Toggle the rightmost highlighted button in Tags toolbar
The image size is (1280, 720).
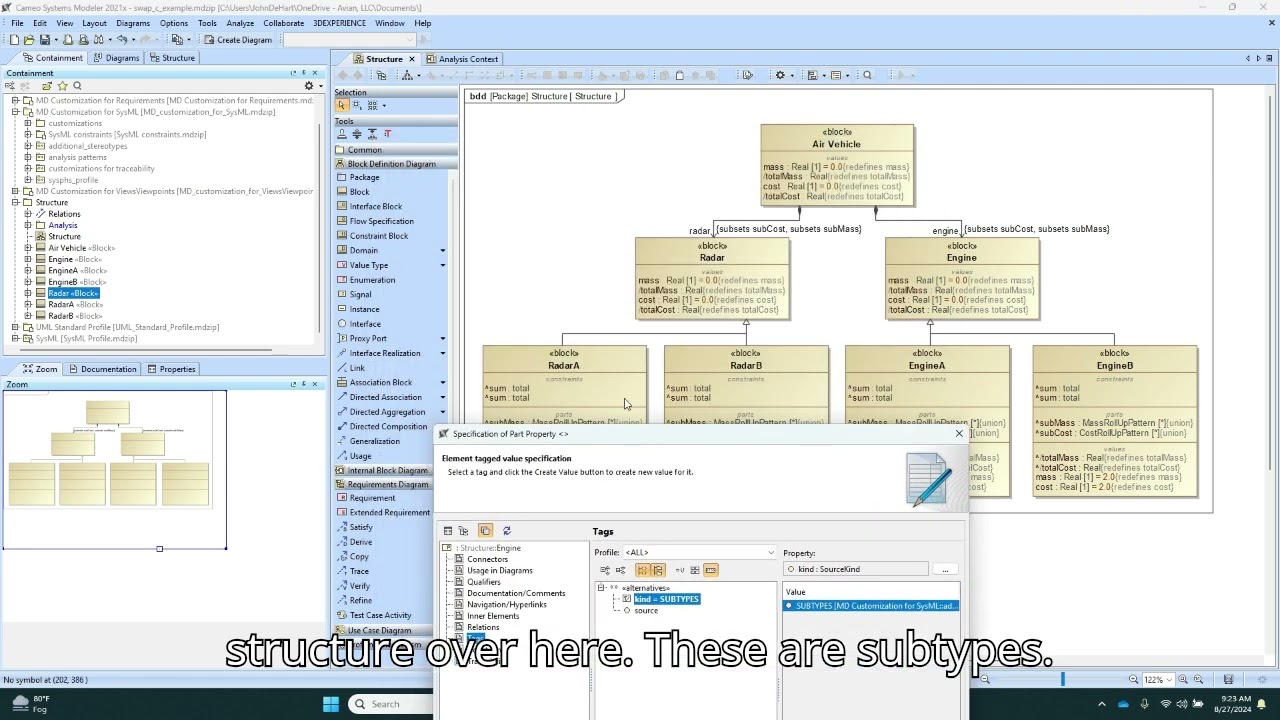point(711,570)
